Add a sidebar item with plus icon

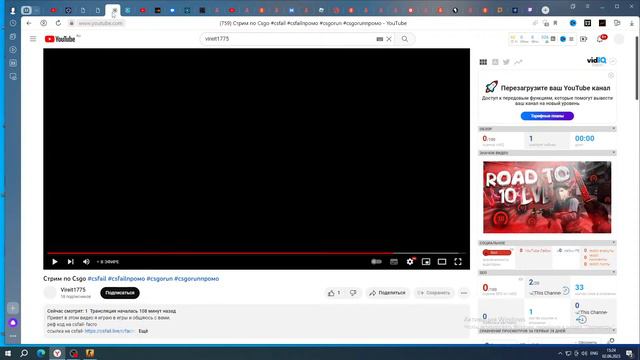(13, 308)
